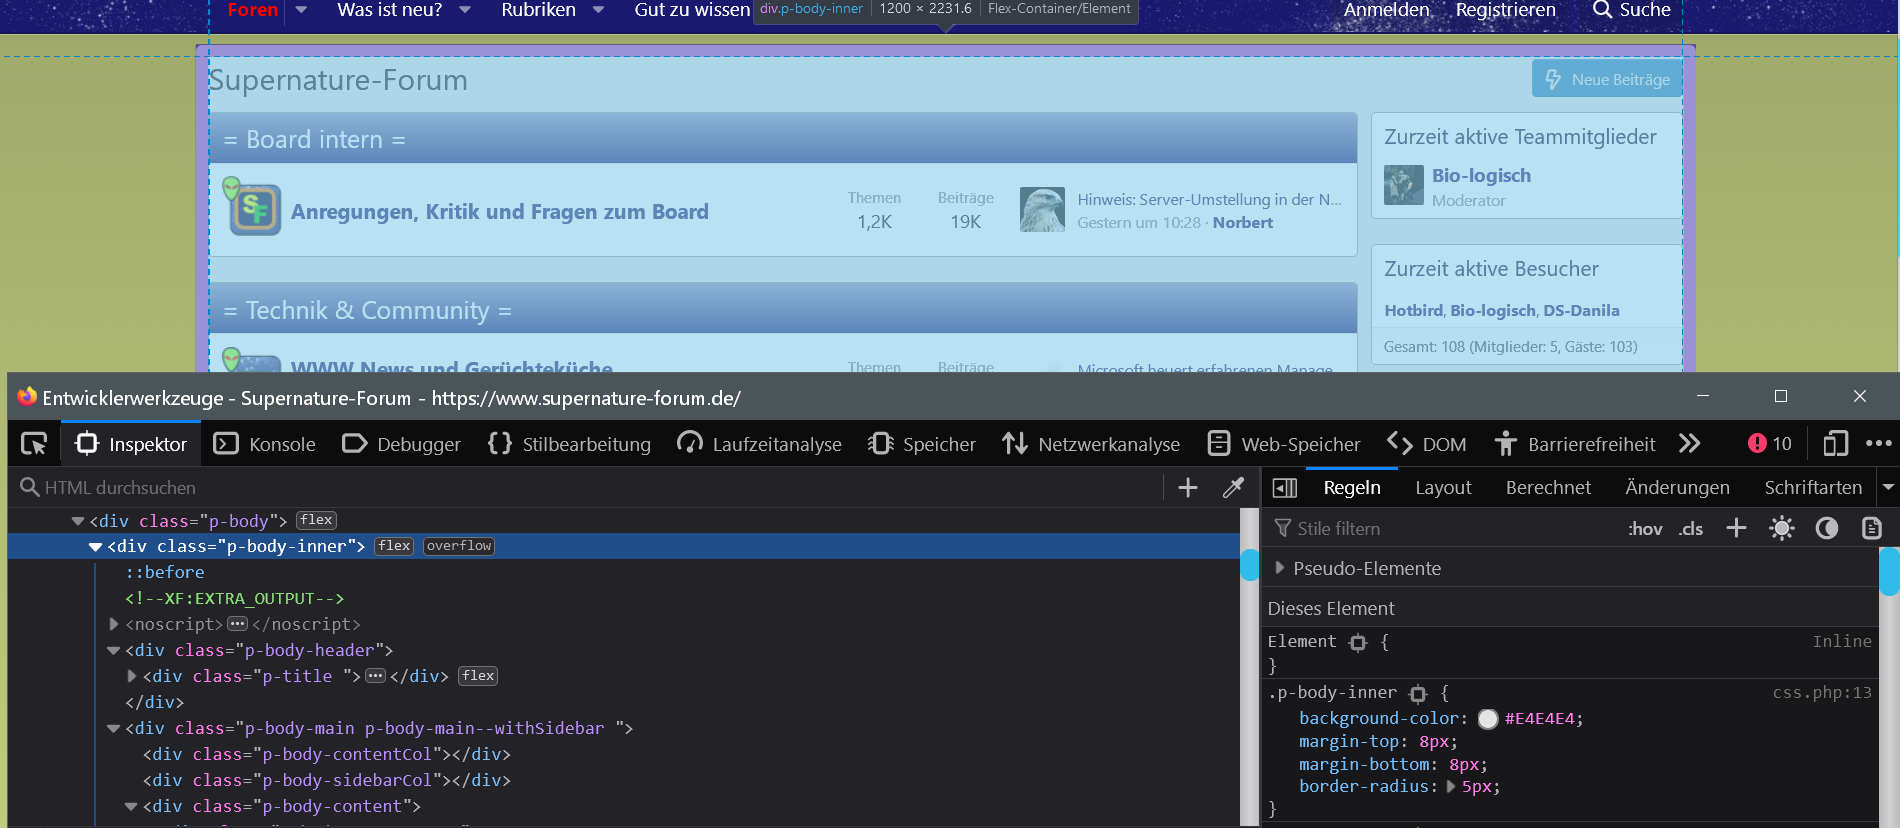Image resolution: width=1900 pixels, height=828 pixels.
Task: Toggle the :hov pseudo-class panel
Action: [1645, 529]
